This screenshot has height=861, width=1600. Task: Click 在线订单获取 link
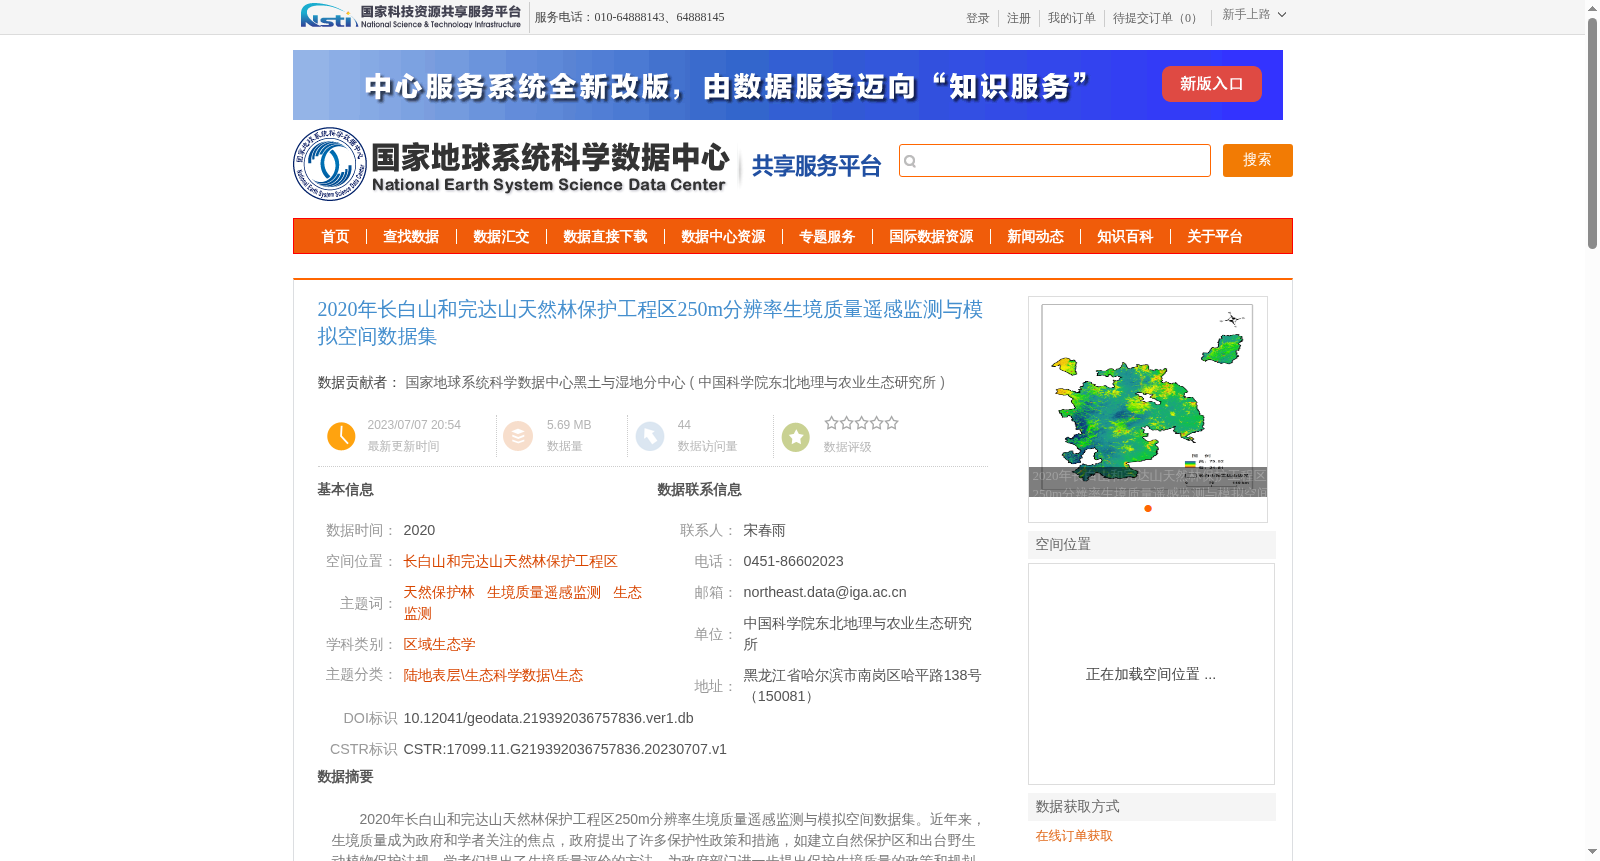coord(1074,836)
